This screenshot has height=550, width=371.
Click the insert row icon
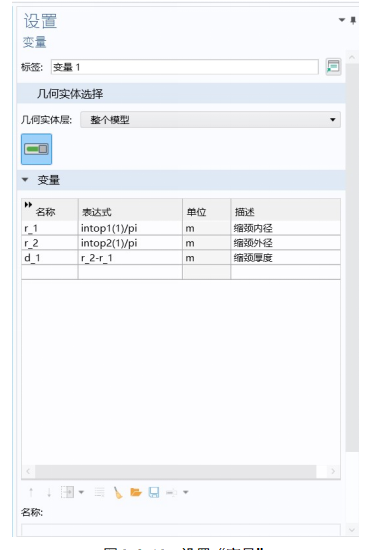coord(67,492)
